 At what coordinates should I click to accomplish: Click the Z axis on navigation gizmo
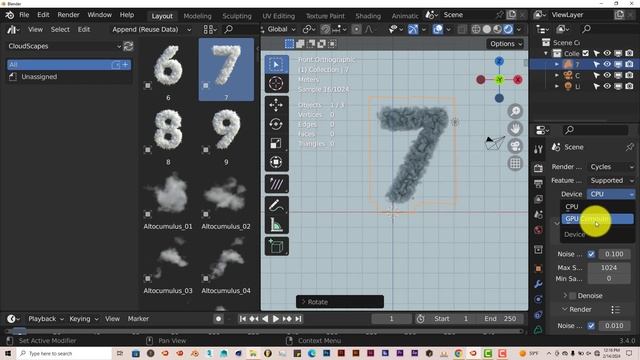tap(499, 61)
